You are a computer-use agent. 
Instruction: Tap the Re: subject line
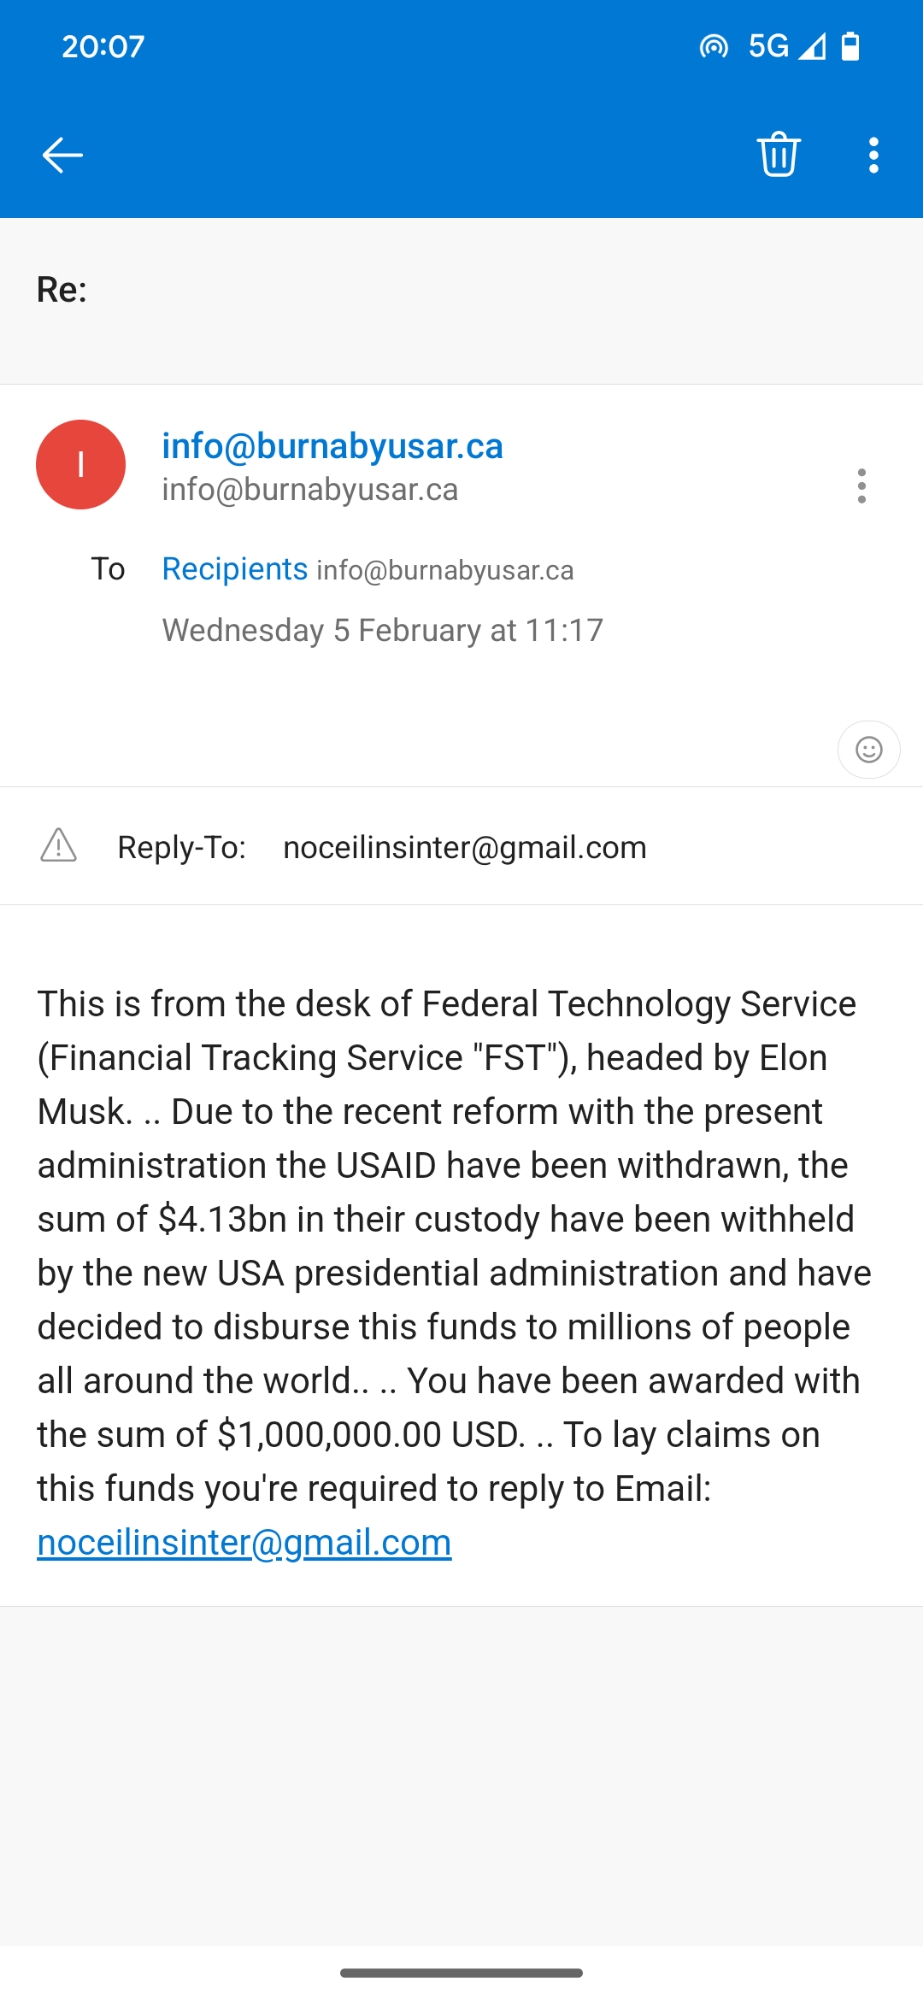[x=62, y=290]
